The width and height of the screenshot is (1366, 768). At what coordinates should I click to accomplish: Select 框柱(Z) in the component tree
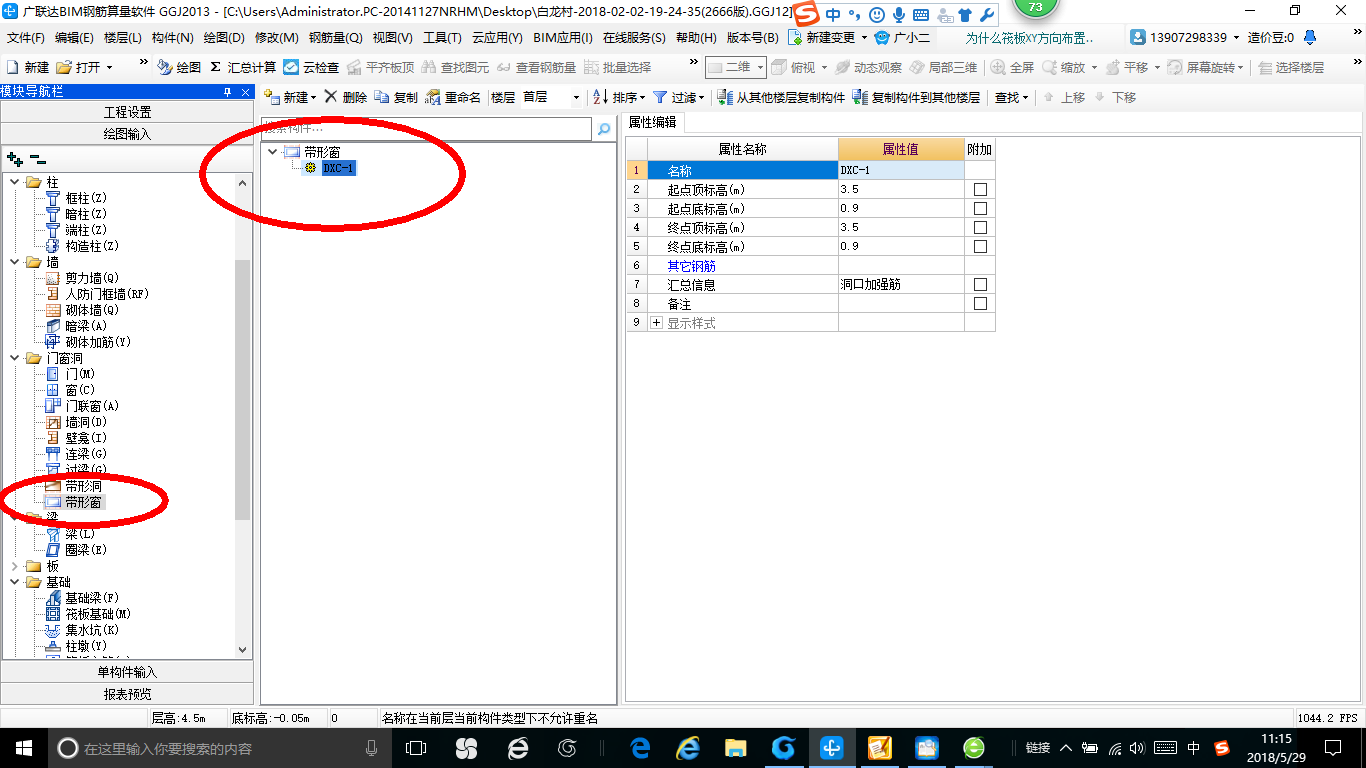[85, 198]
